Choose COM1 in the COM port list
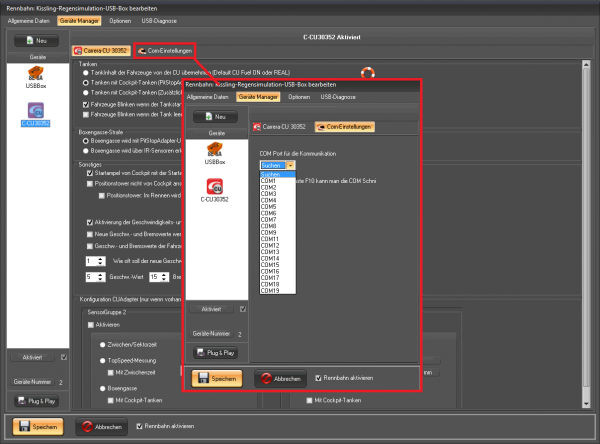The image size is (600, 444). tap(277, 181)
